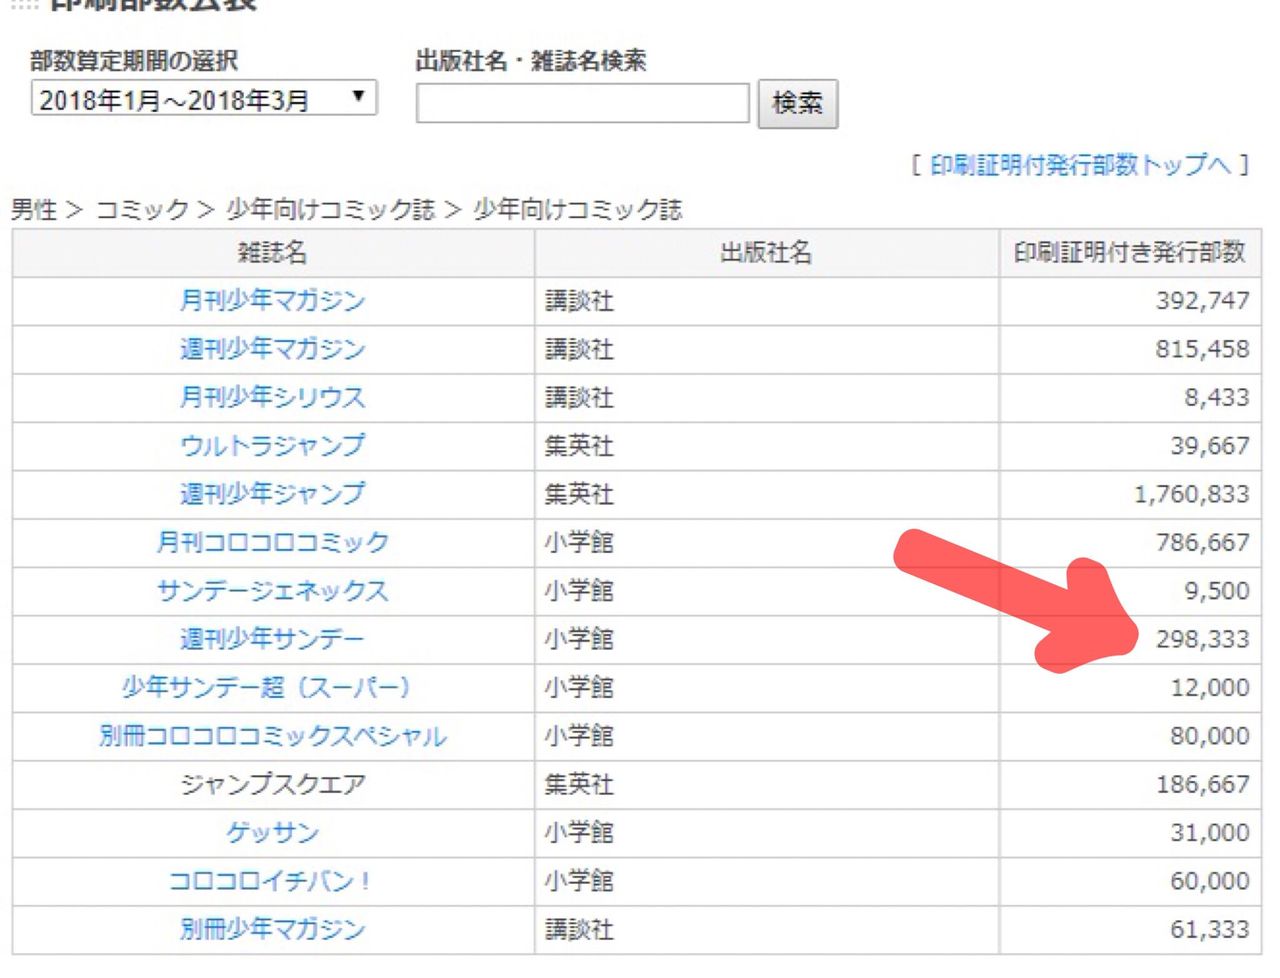Open the 月刊少年シリウス magazine link

[x=272, y=397]
